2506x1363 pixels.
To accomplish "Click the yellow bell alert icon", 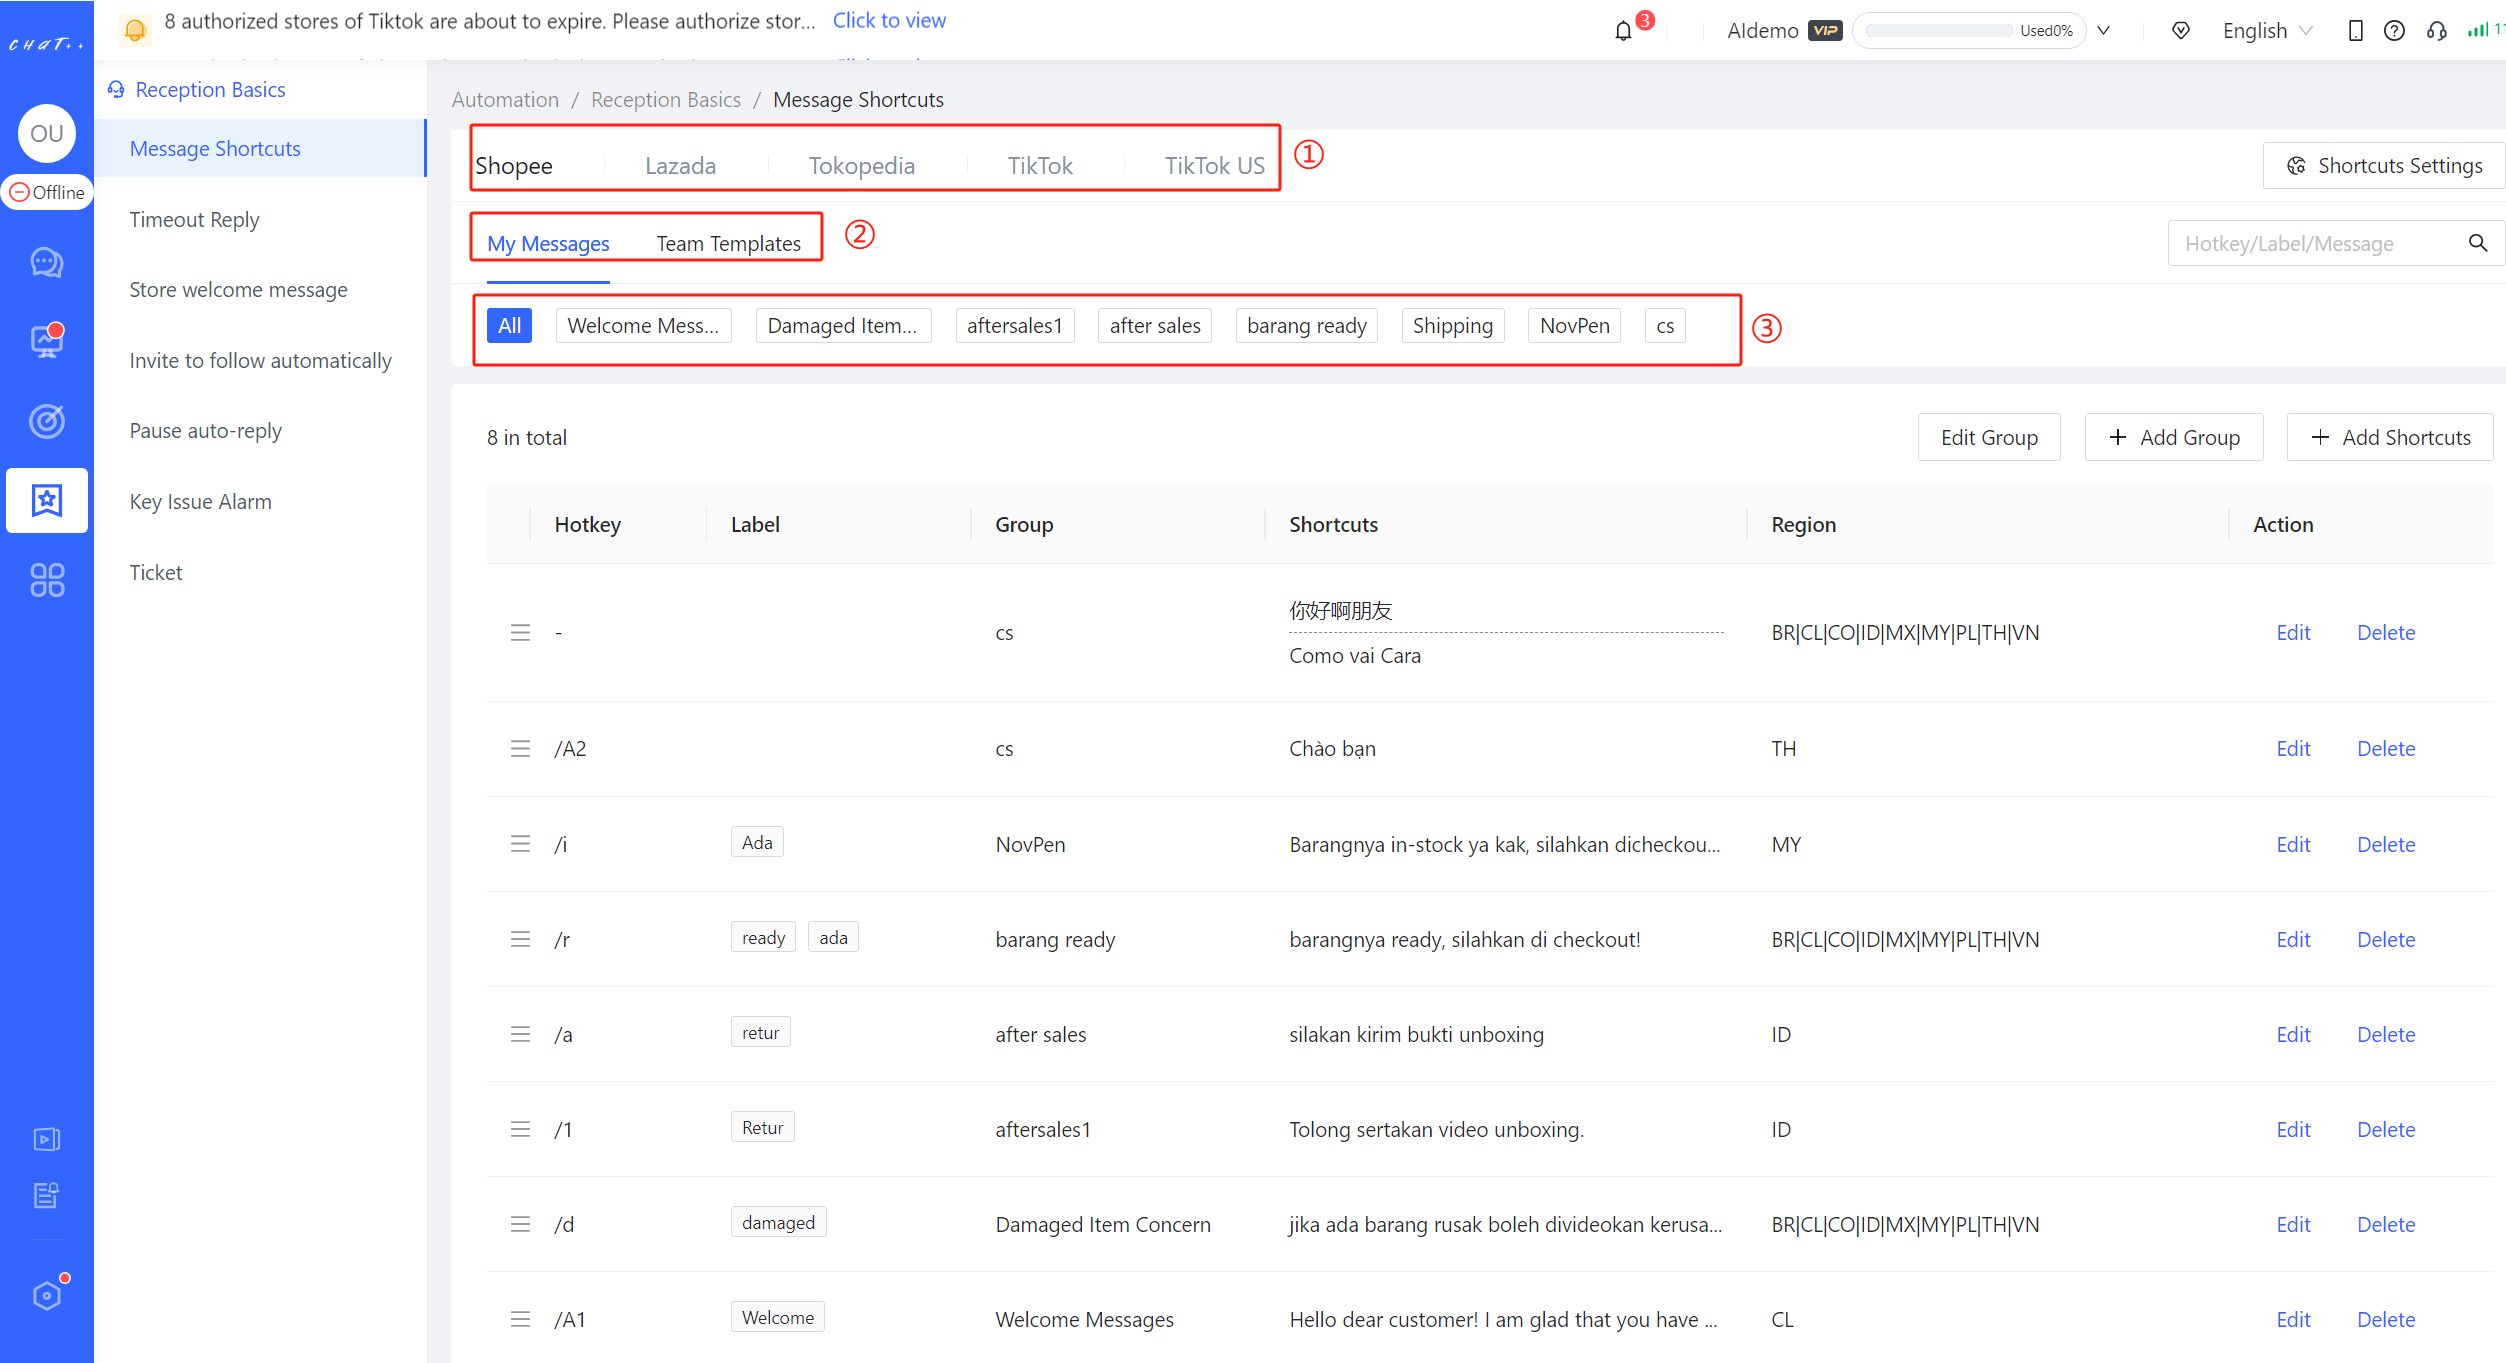I will pos(135,30).
